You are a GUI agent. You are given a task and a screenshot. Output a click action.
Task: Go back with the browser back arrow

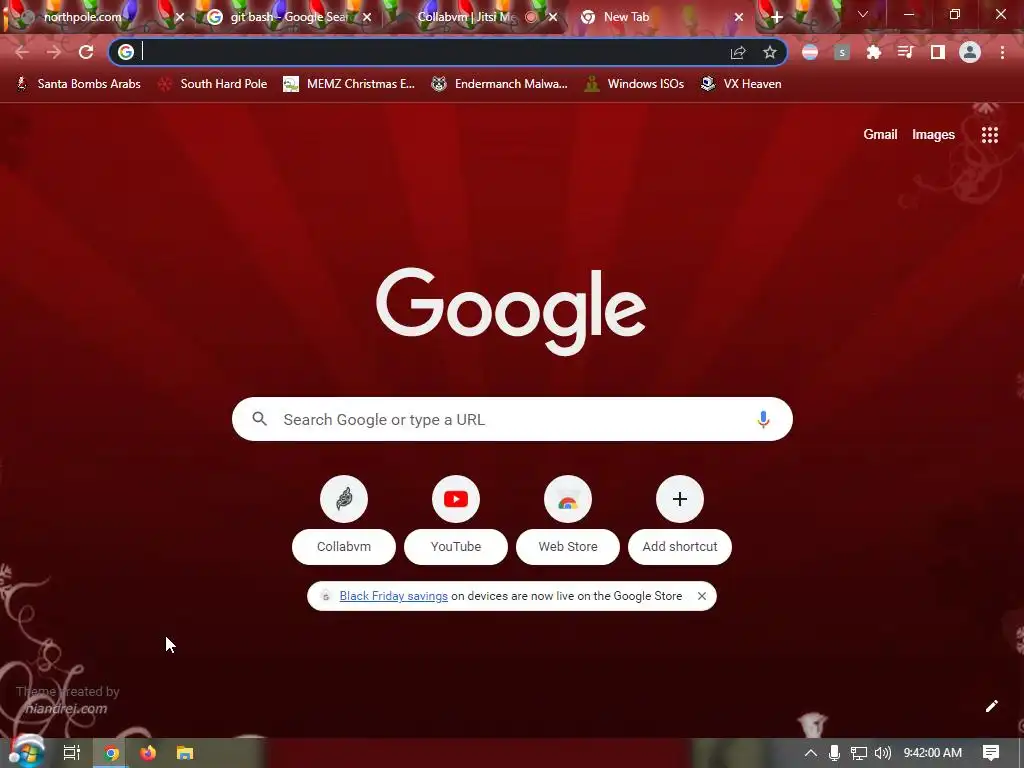[22, 52]
